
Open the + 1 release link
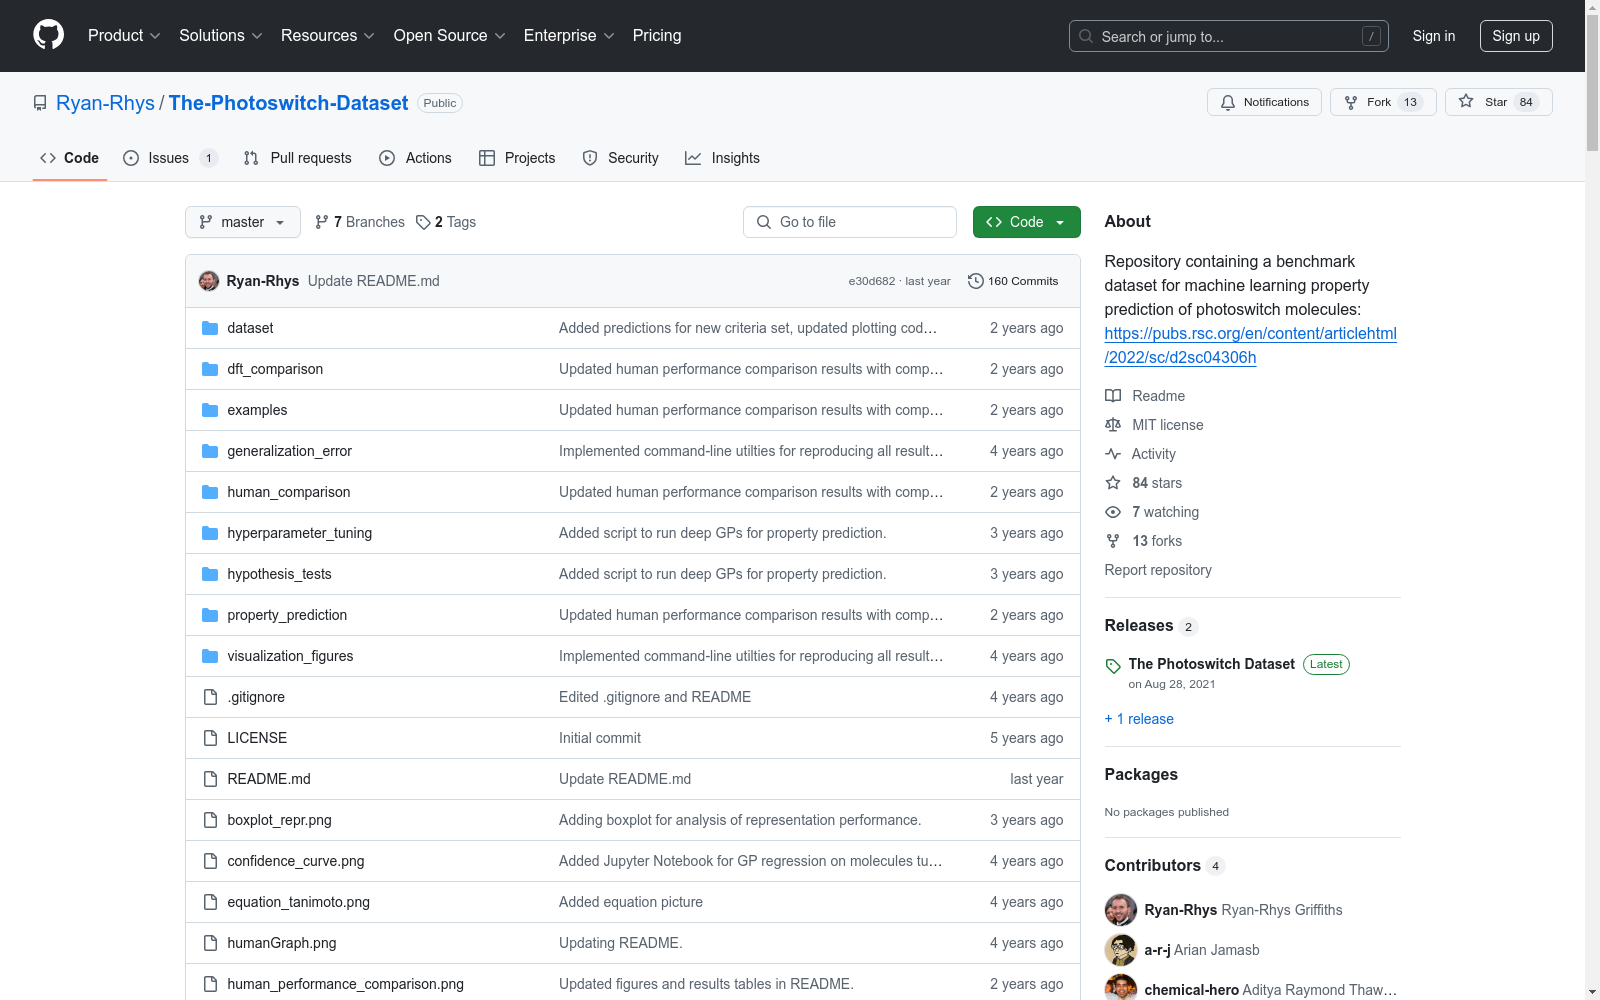(1139, 719)
